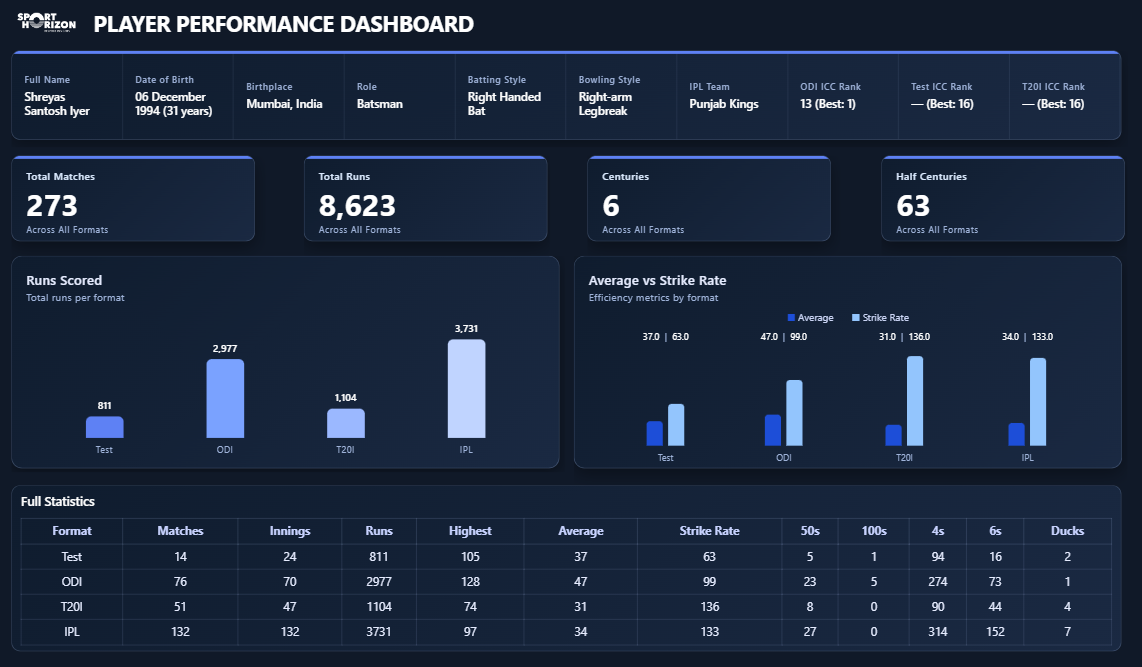Click the T20I bar showing 1,104 runs

(x=346, y=423)
